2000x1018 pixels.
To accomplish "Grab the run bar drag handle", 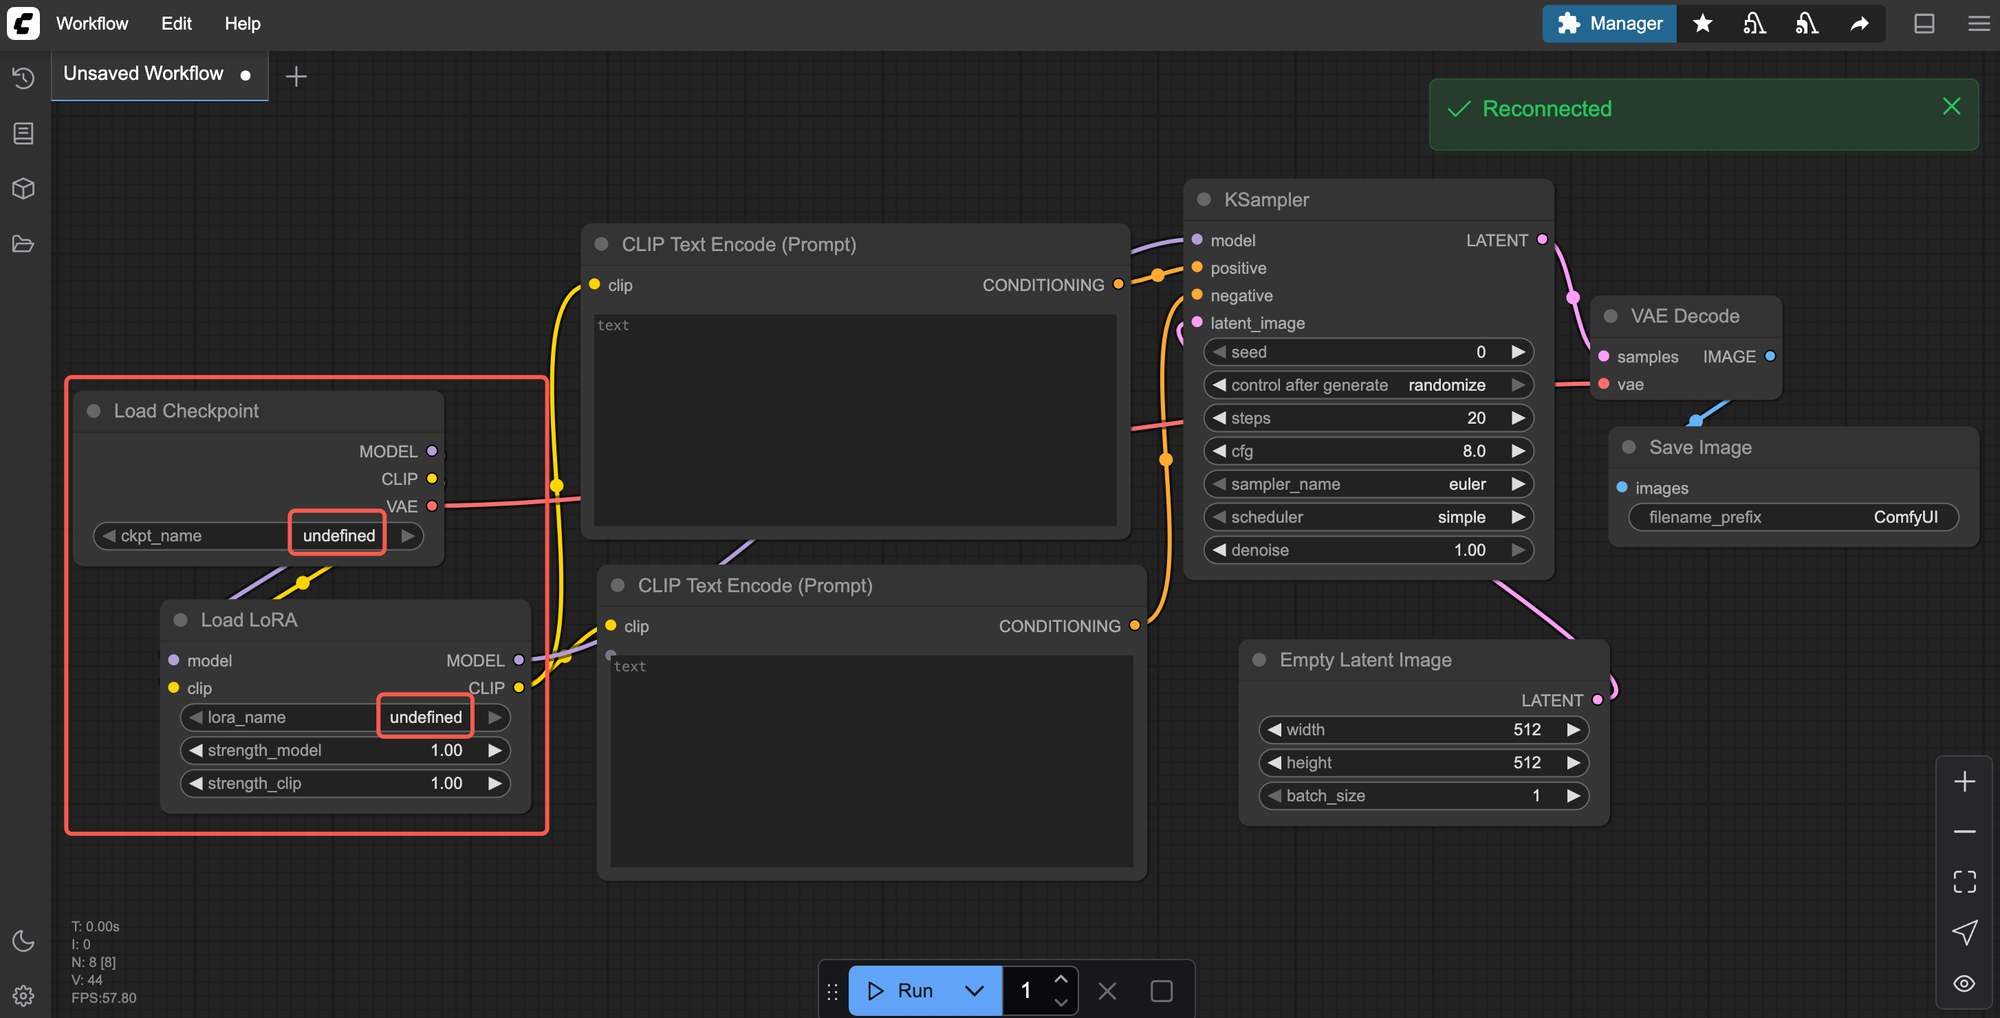I will (x=832, y=991).
